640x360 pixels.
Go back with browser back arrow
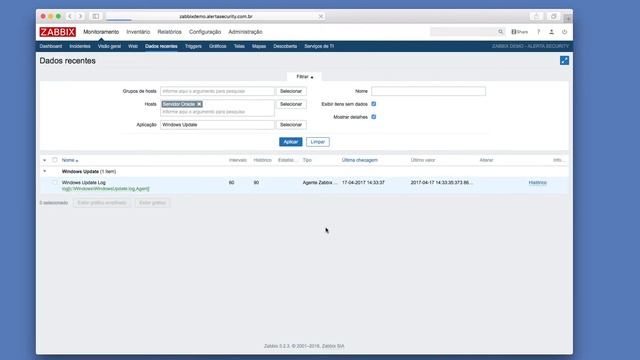point(70,16)
